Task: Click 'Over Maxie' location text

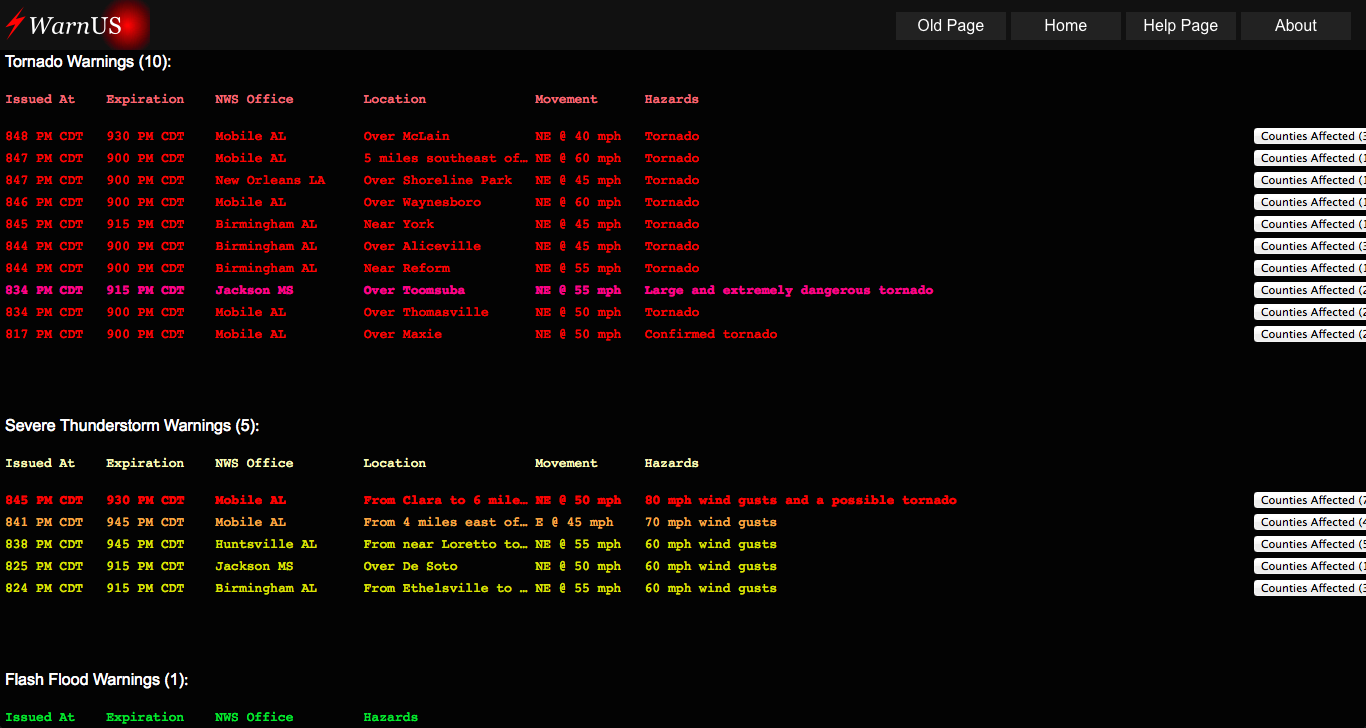Action: 403,334
